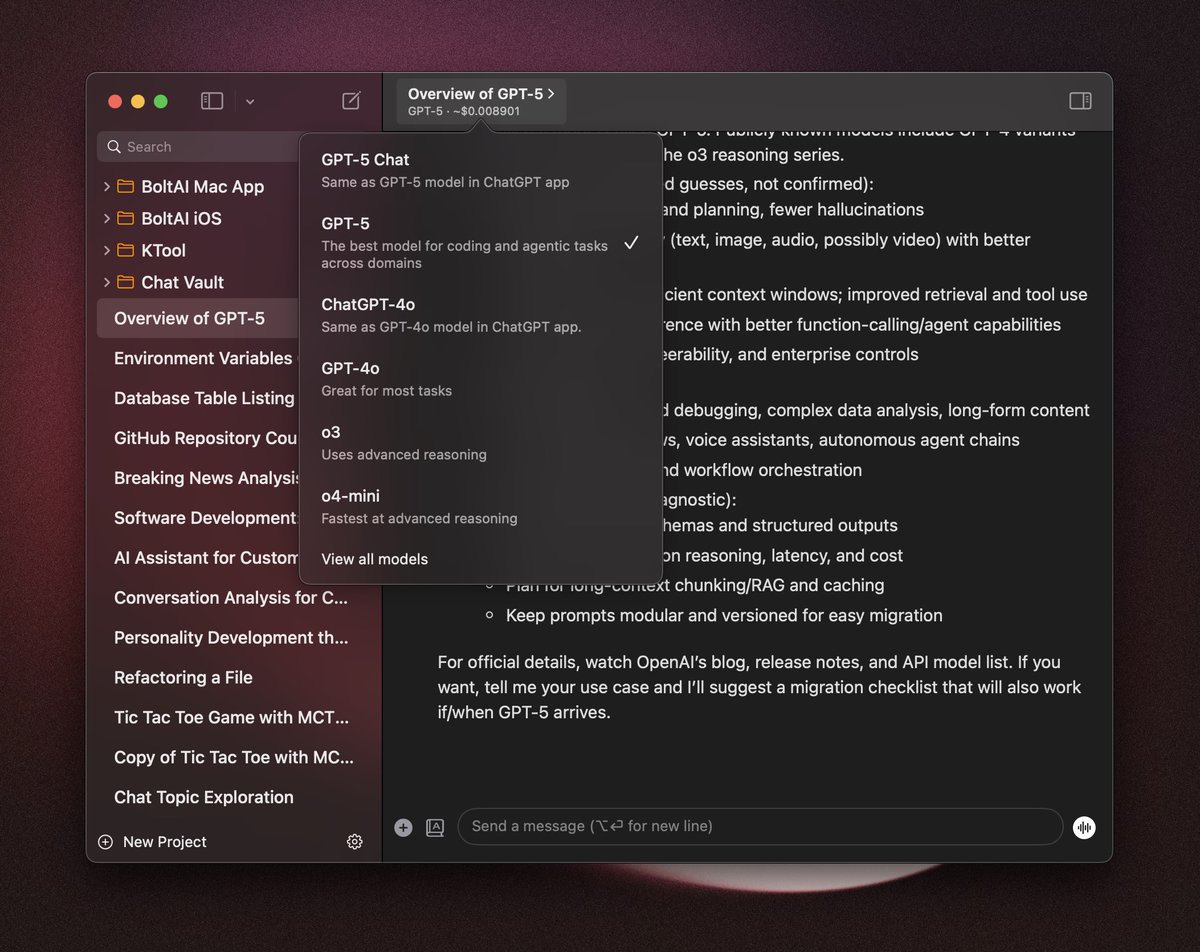Open the AI Assistant for Custom chat
The width and height of the screenshot is (1200, 952).
[x=206, y=558]
